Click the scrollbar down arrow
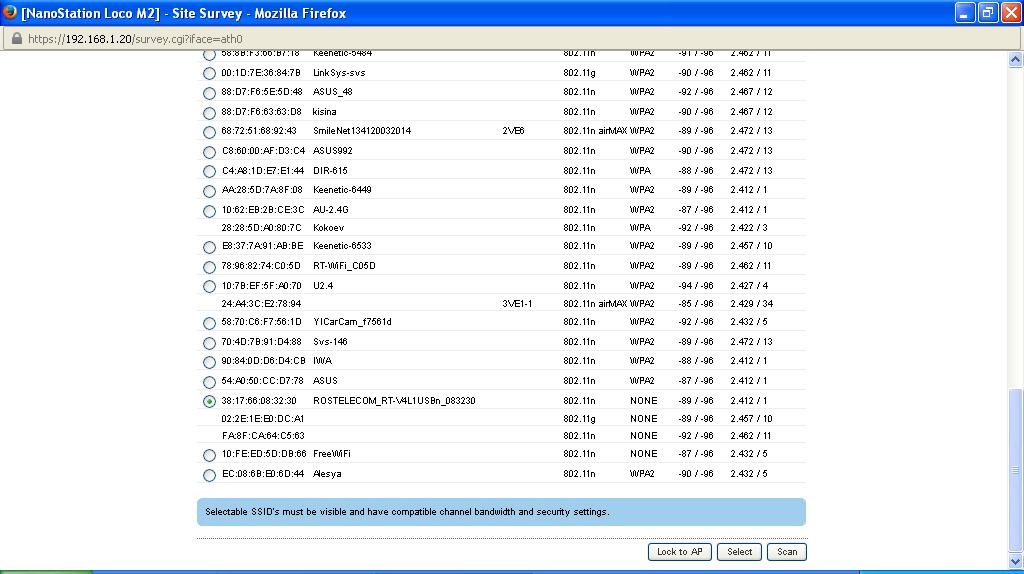1024x574 pixels. click(x=1016, y=561)
